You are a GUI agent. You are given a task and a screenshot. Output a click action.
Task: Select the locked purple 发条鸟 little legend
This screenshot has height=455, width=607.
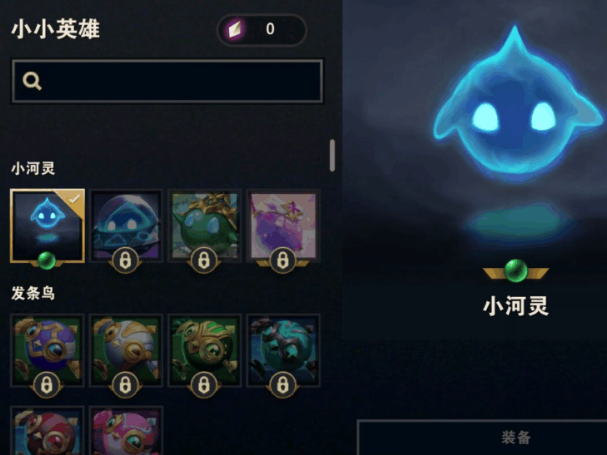click(47, 350)
